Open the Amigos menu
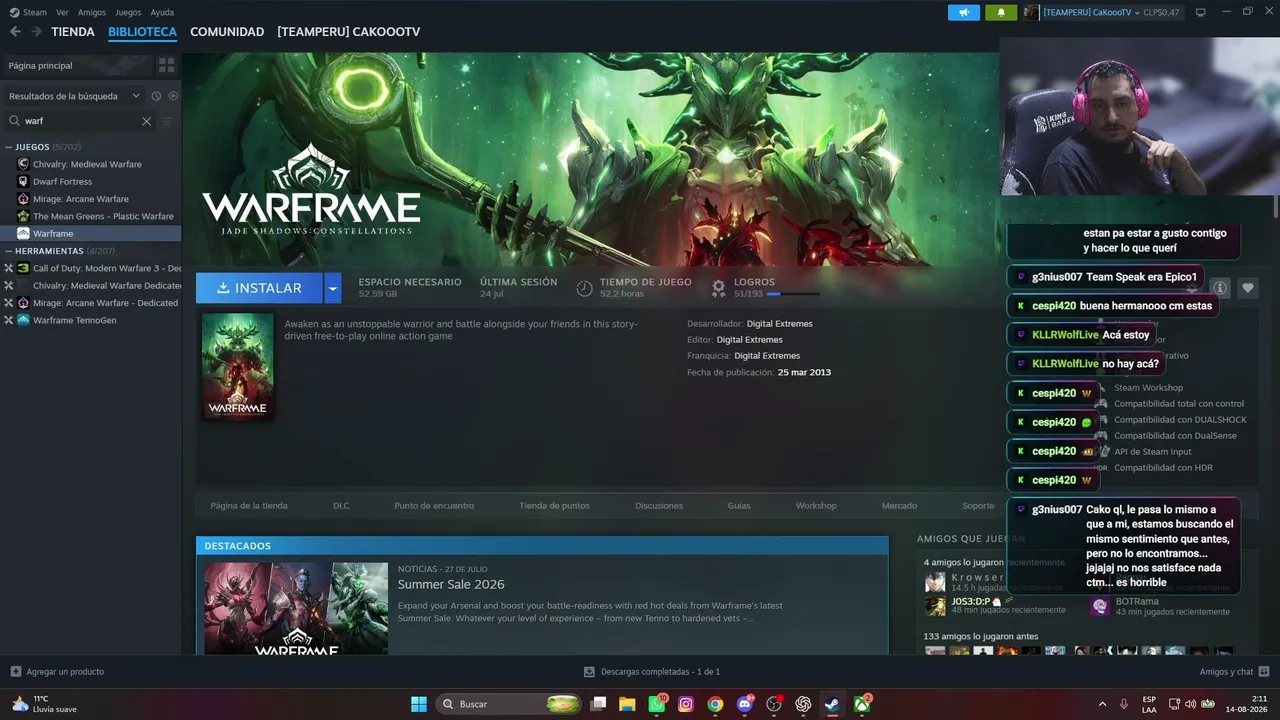The width and height of the screenshot is (1280, 720). pos(92,12)
